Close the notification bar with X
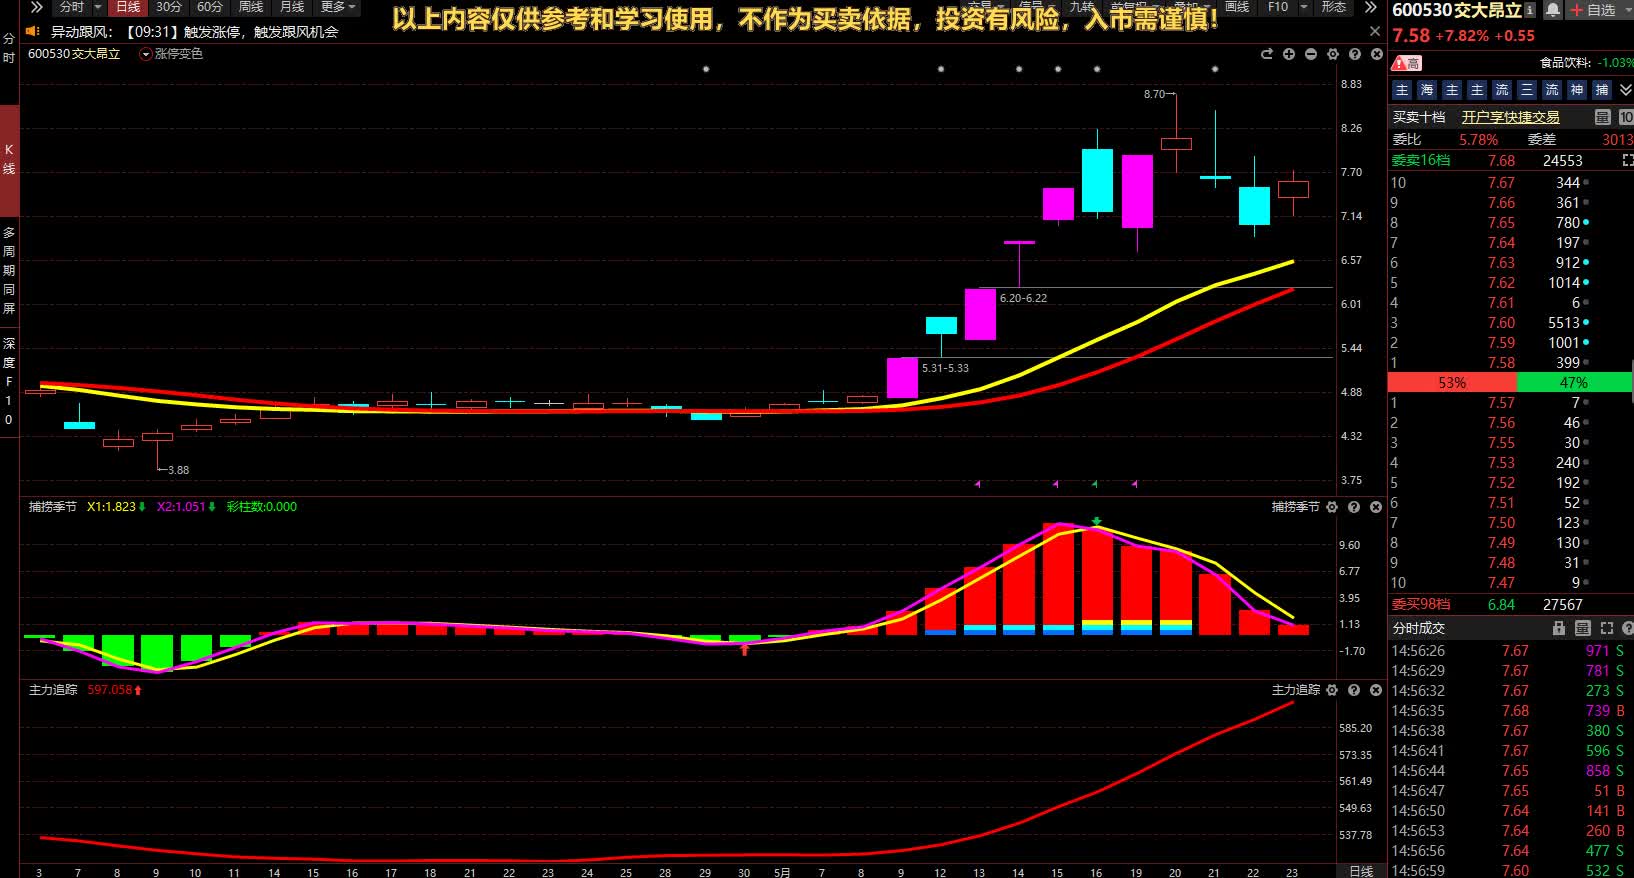This screenshot has height=878, width=1634. tap(1374, 32)
